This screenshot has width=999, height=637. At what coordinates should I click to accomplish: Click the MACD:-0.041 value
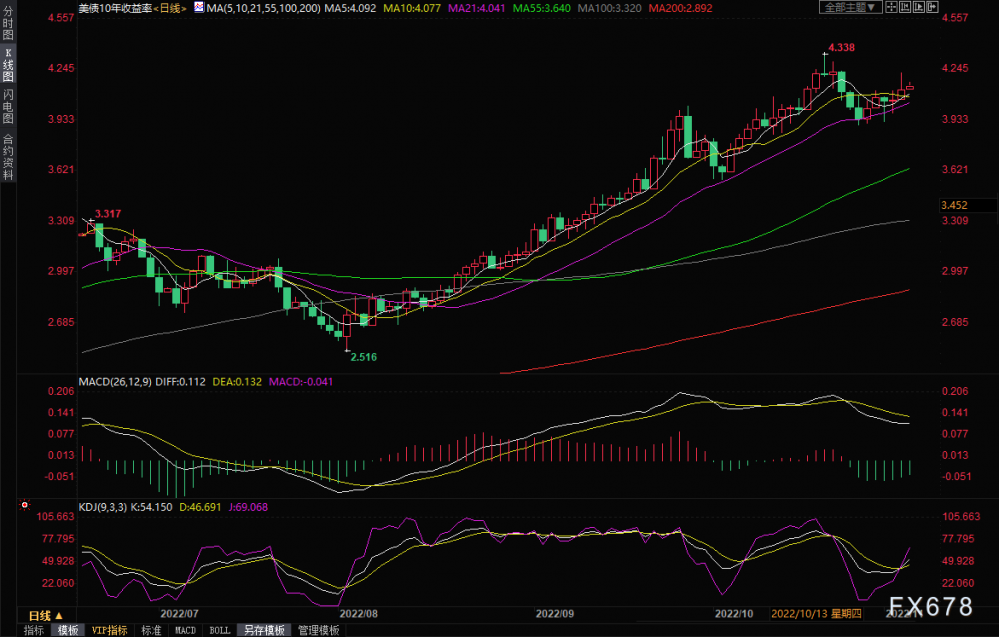tap(301, 382)
